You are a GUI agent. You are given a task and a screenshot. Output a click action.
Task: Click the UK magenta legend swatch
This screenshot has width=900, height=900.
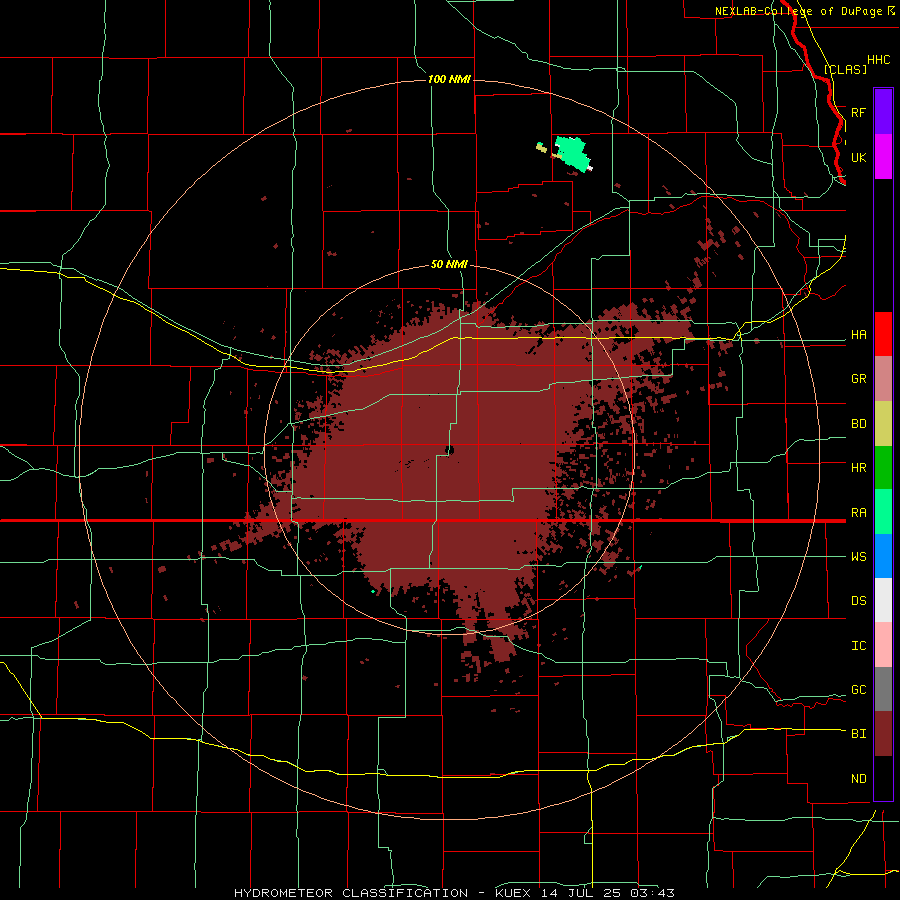(883, 157)
